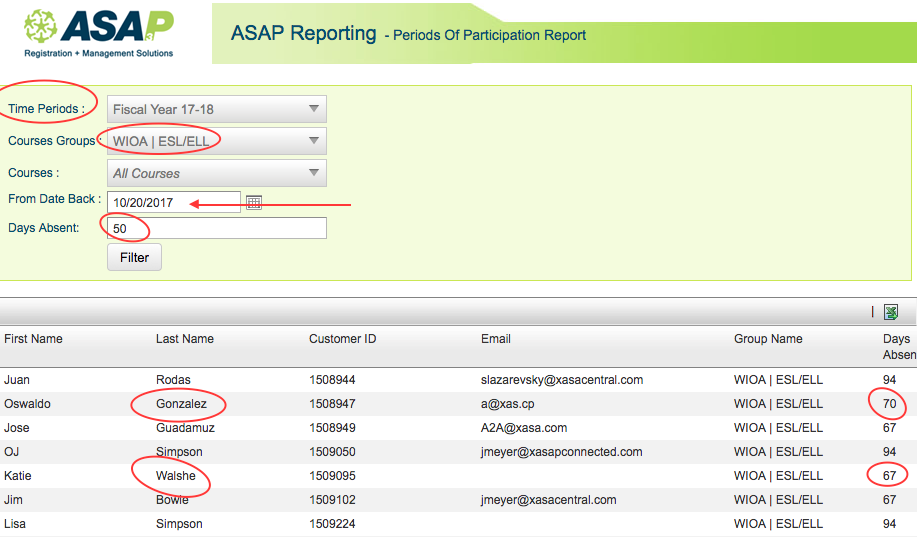
Task: Open the All Courses dropdown
Action: coord(216,173)
